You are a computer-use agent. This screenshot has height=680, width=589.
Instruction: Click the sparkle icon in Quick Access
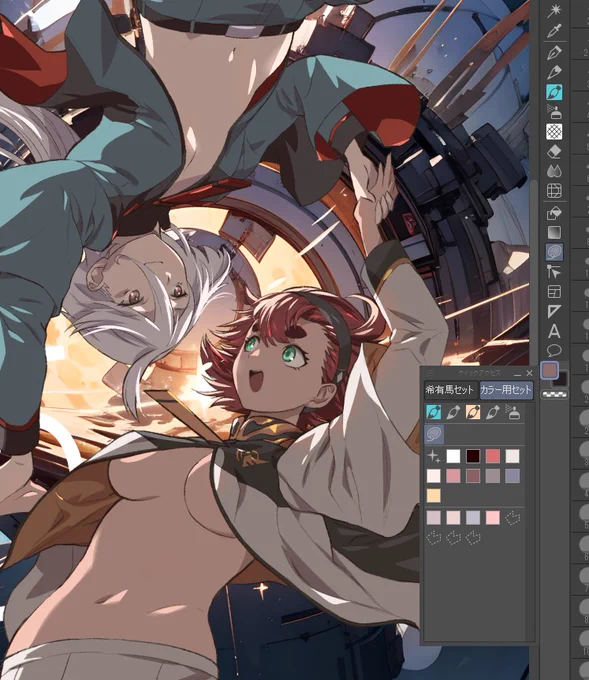(433, 456)
